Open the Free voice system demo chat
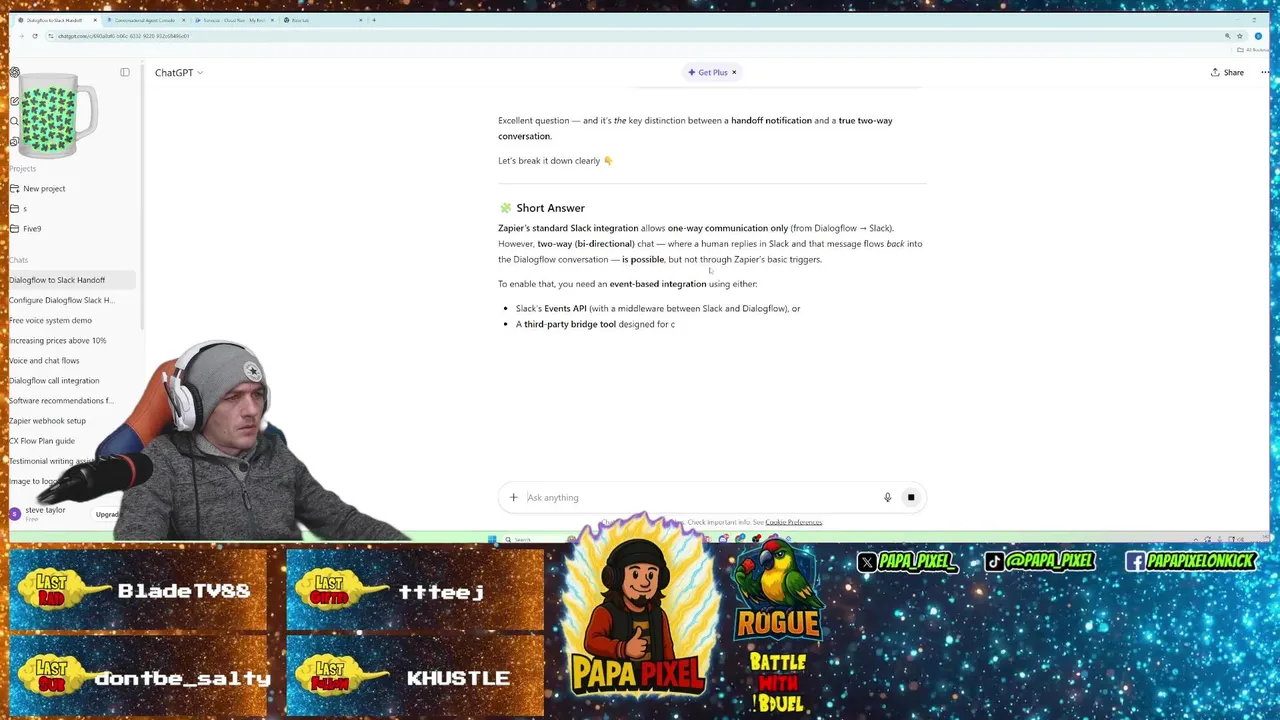 50,320
